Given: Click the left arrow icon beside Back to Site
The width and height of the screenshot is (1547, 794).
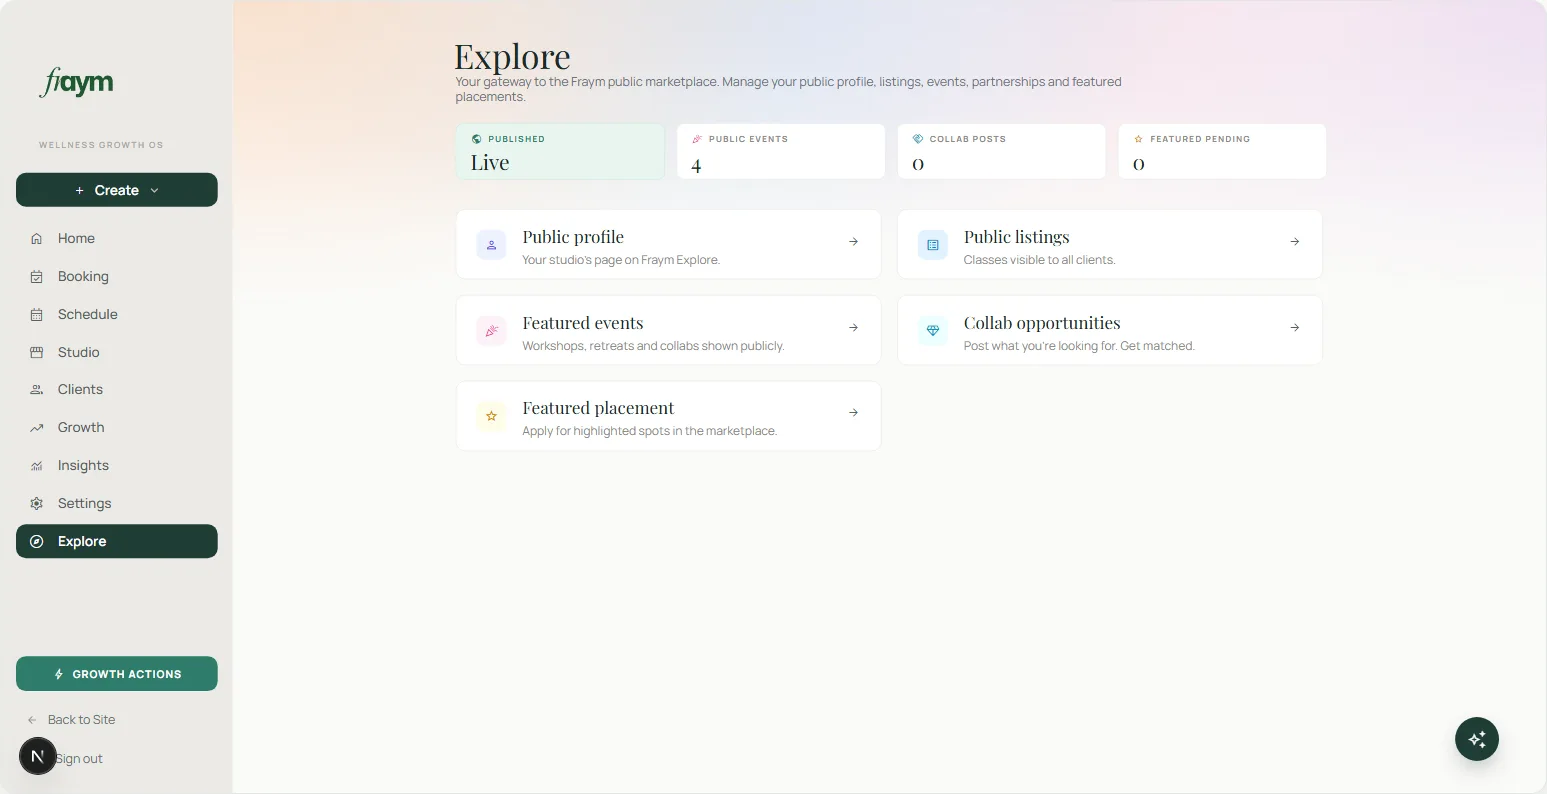Looking at the screenshot, I should click(32, 720).
